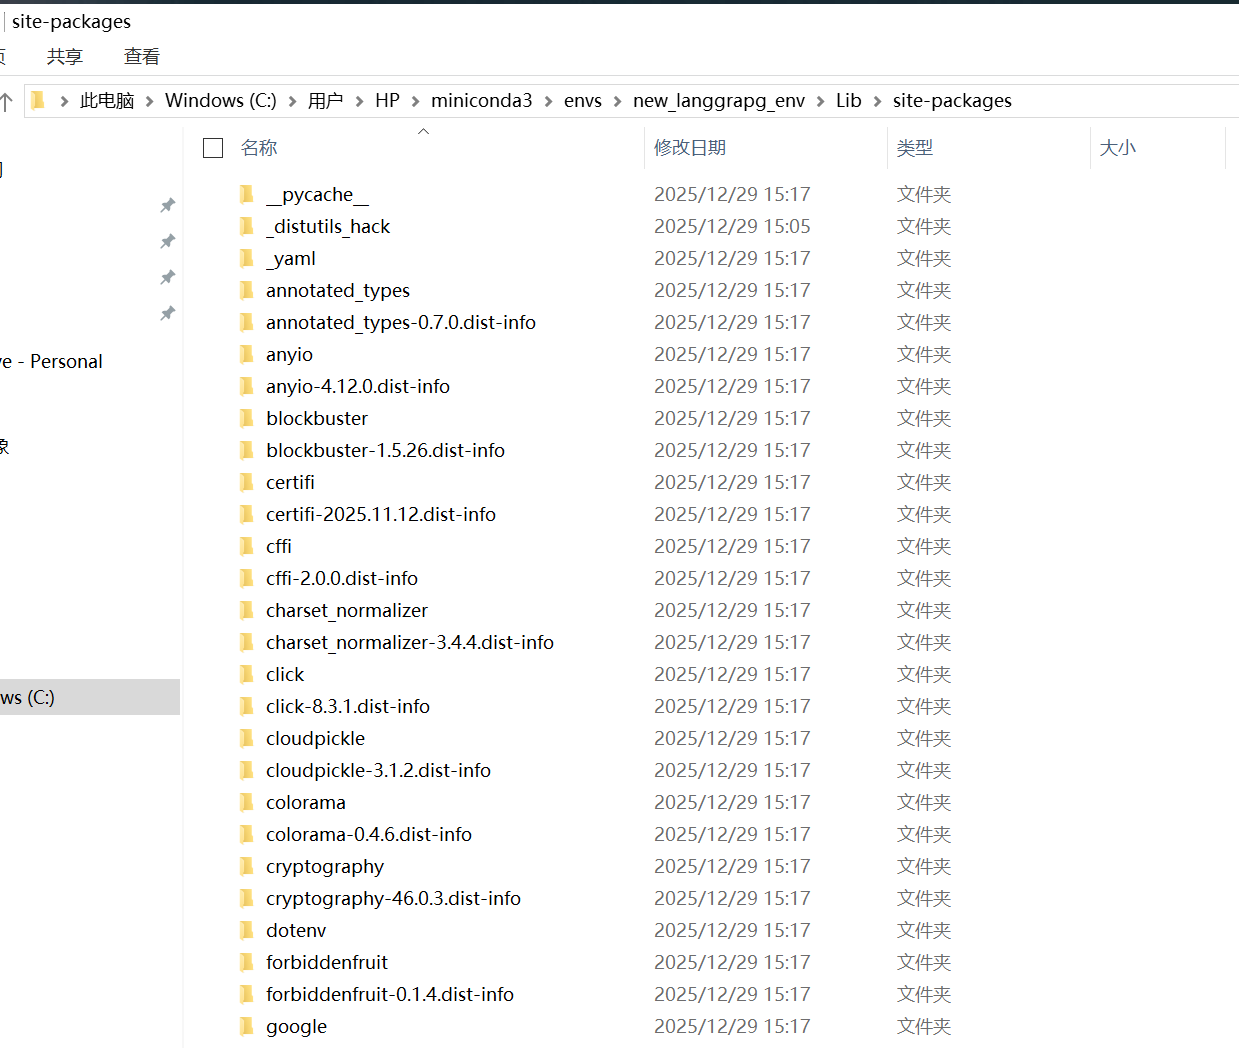Sort by the 修改日期 column header
The image size is (1239, 1056).
click(x=690, y=148)
